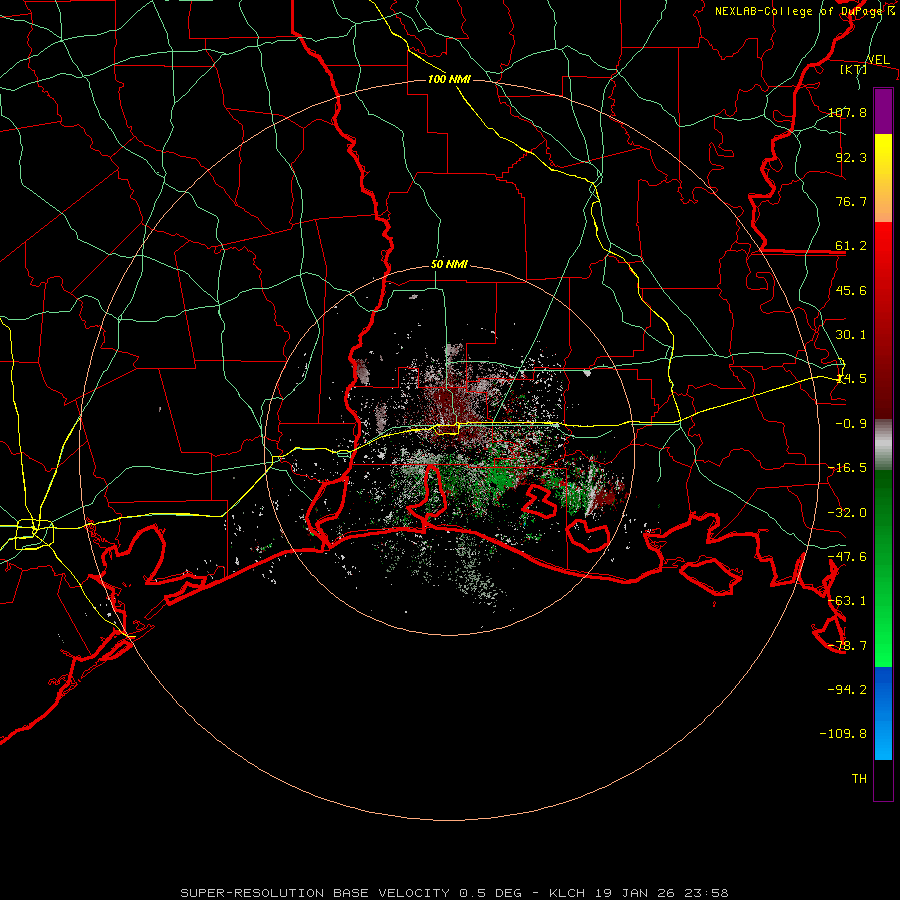Viewport: 900px width, 900px height.
Task: Click the 50 NMI range ring label
Action: [449, 265]
